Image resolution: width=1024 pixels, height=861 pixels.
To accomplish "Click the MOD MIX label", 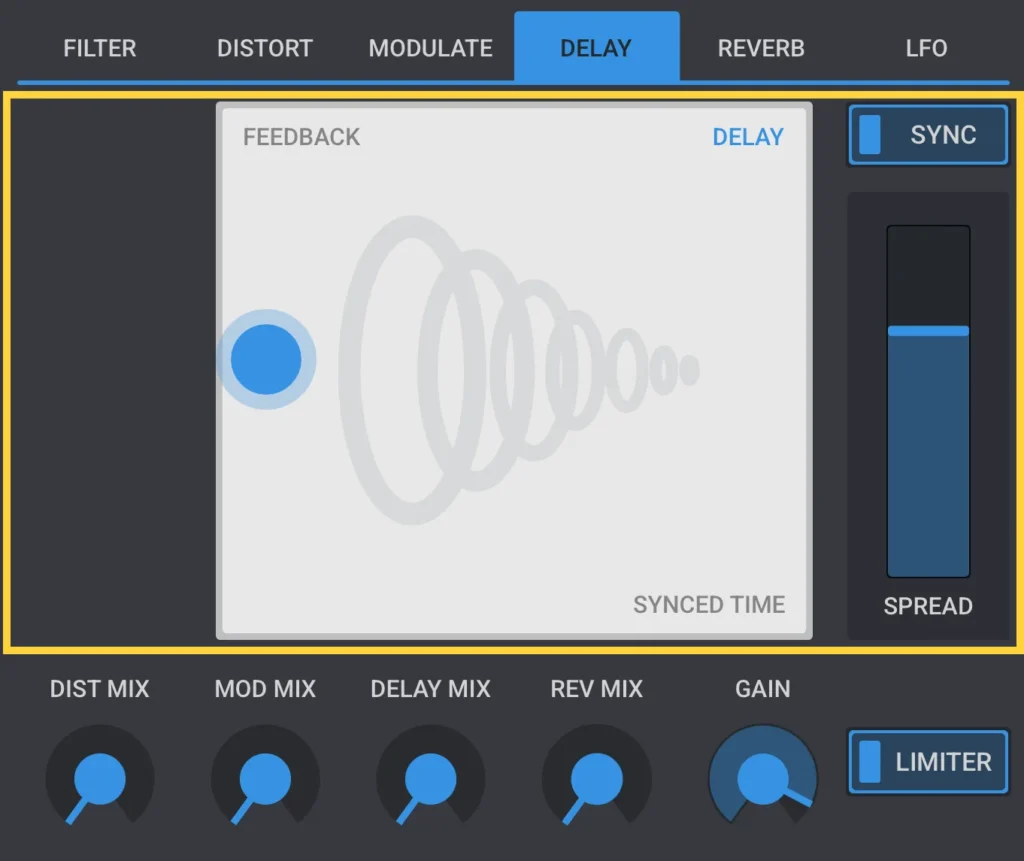I will (265, 689).
